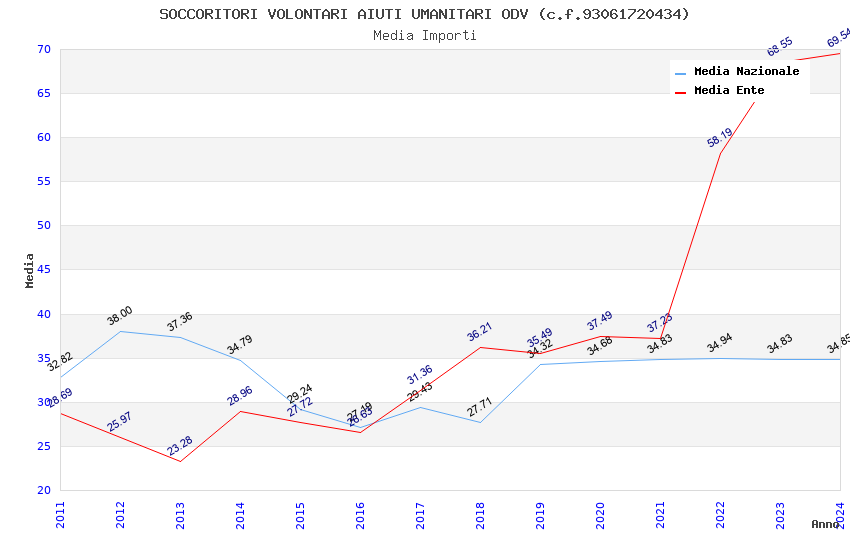Click the 58.19 data label for 2022
This screenshot has width=850, height=550.
(x=719, y=138)
